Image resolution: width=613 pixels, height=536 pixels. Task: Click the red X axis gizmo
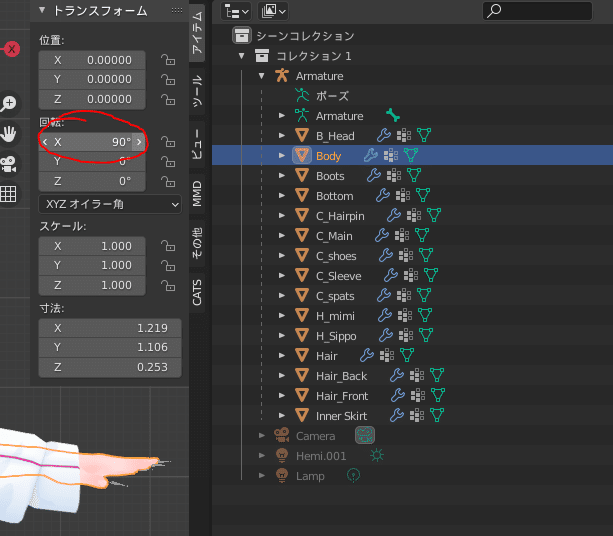click(11, 49)
